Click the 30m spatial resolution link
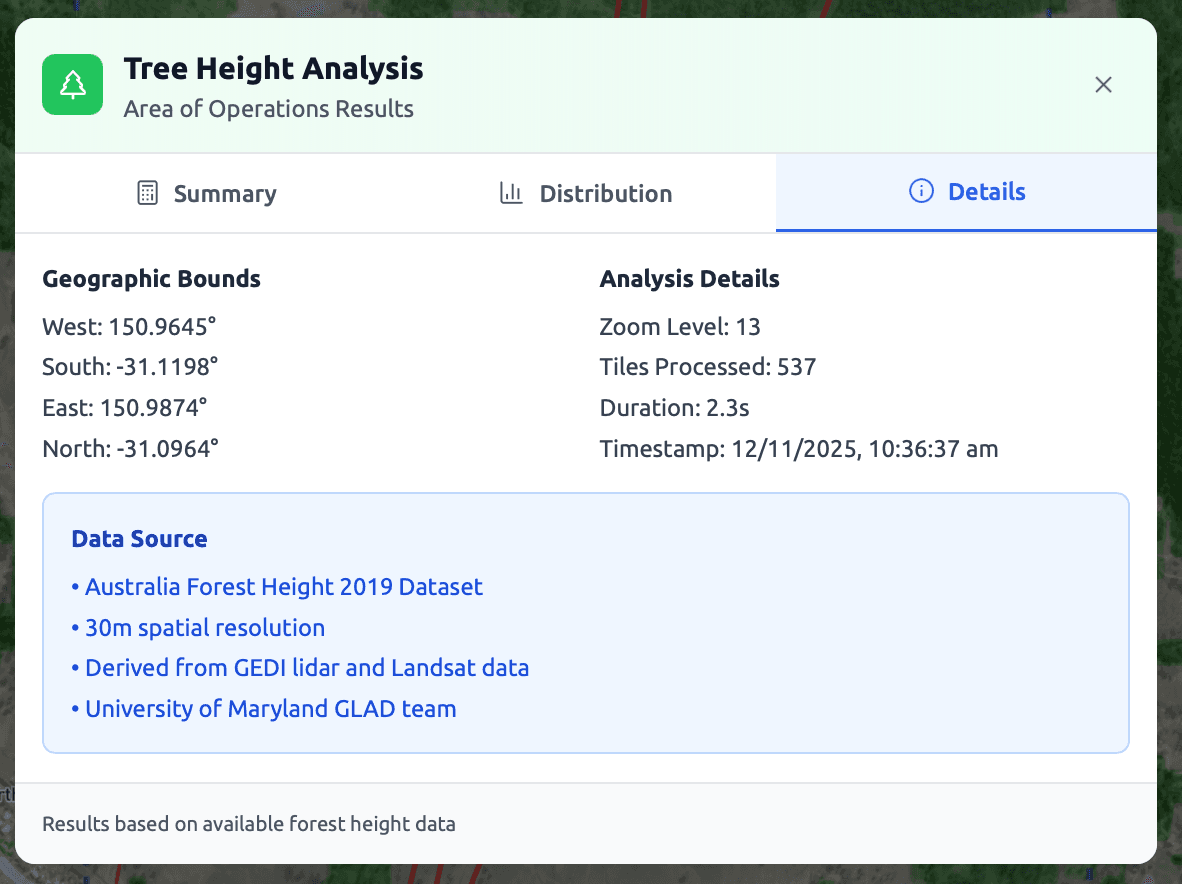The image size is (1182, 884). 204,628
